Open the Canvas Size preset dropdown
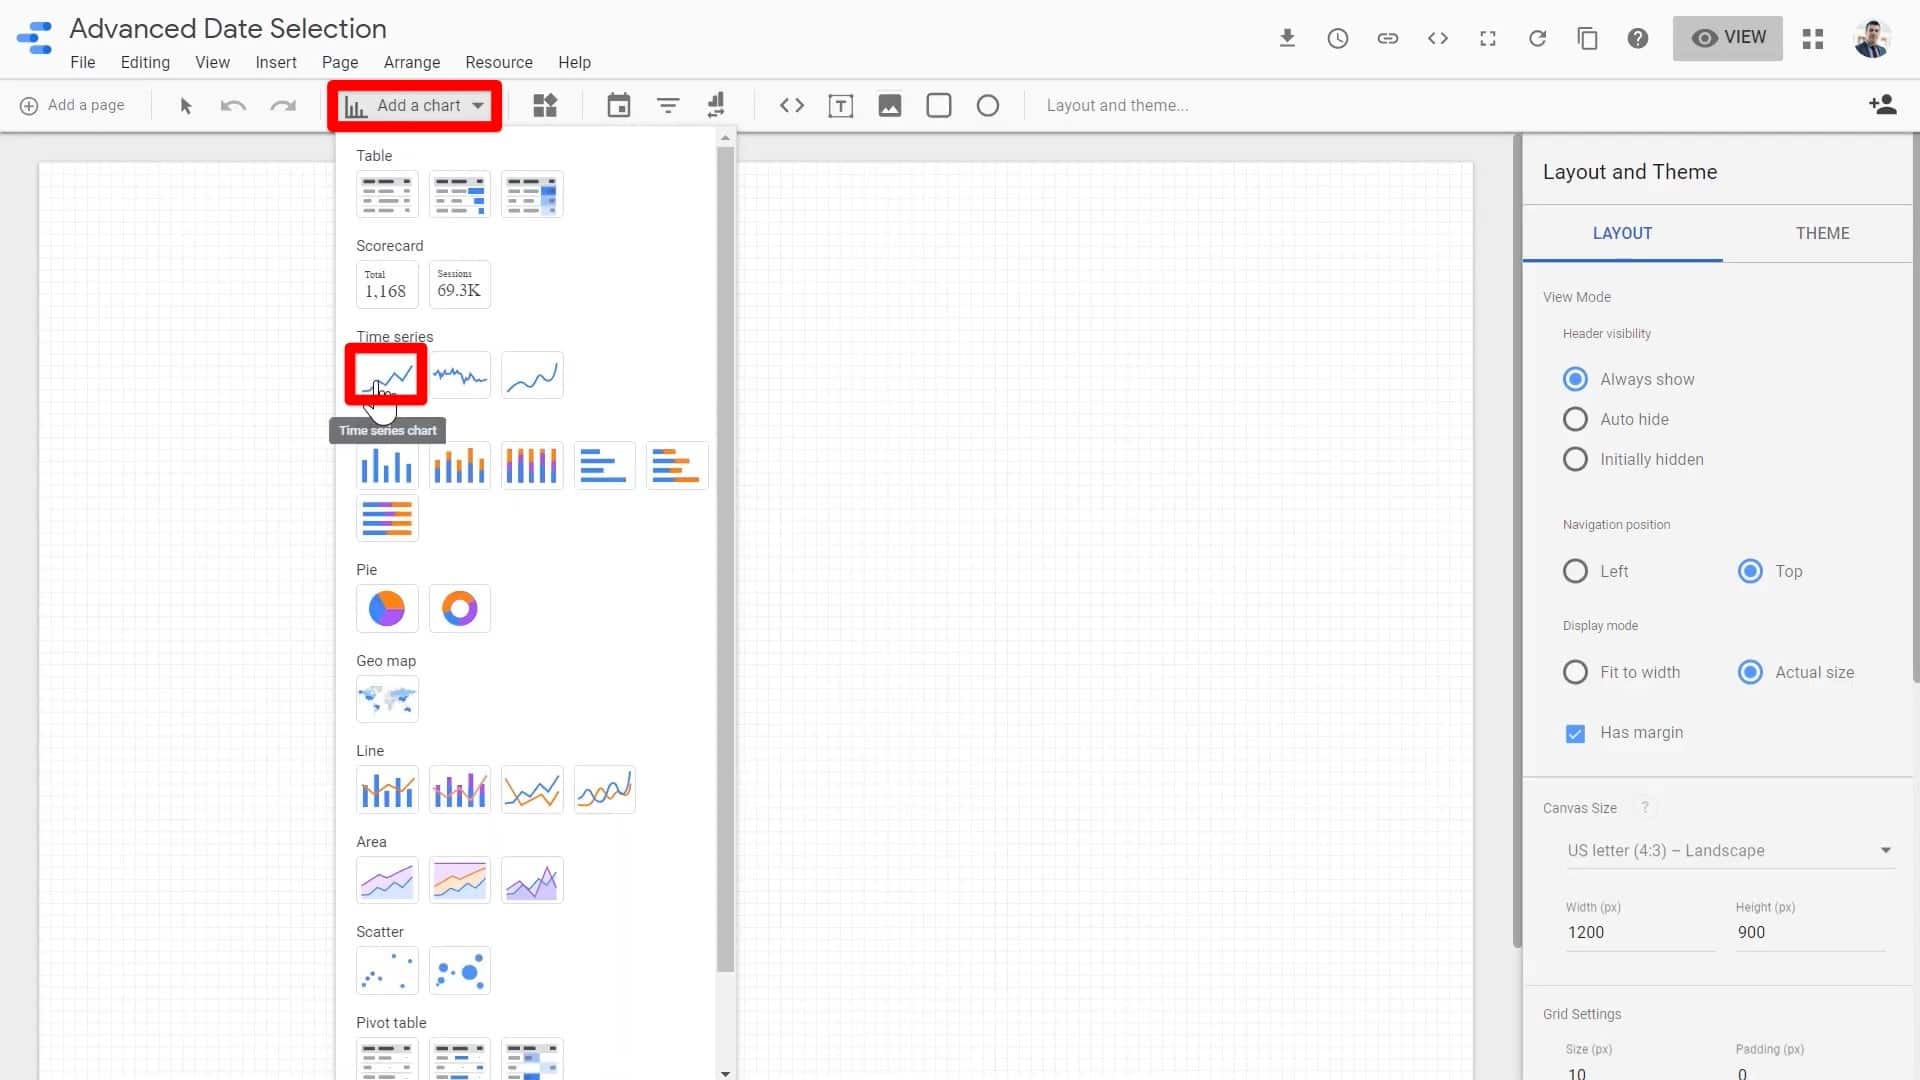Screen dimensions: 1920x1080 click(x=1730, y=850)
